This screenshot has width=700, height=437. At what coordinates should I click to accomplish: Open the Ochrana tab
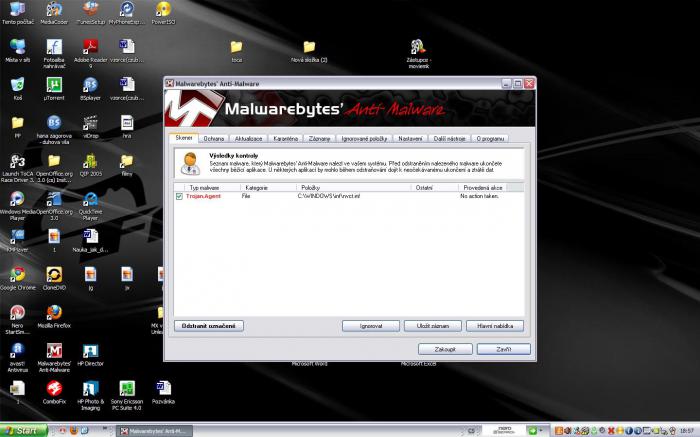tap(214, 138)
